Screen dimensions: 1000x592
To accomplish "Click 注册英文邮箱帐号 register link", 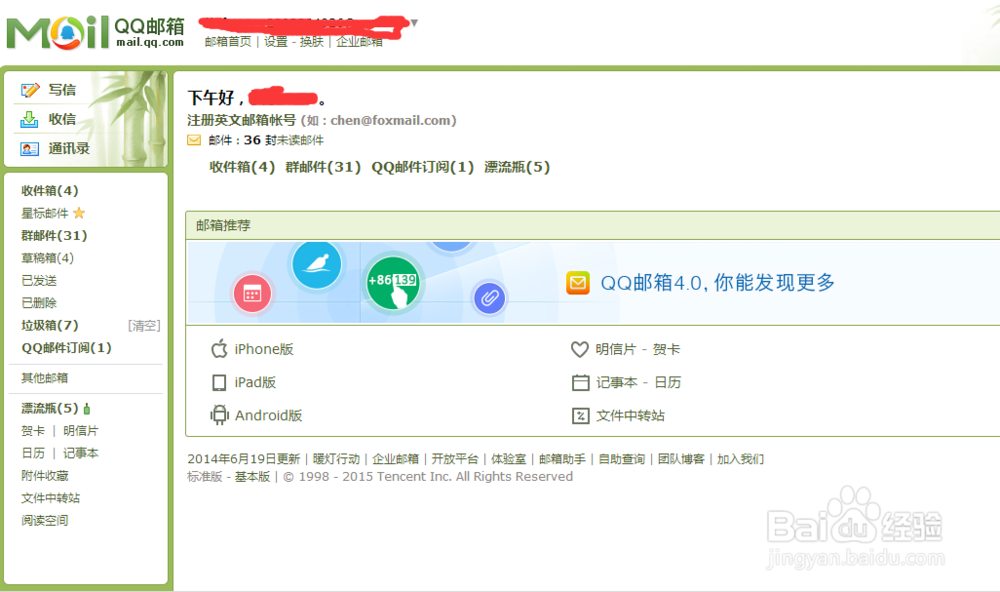I will pos(241,120).
